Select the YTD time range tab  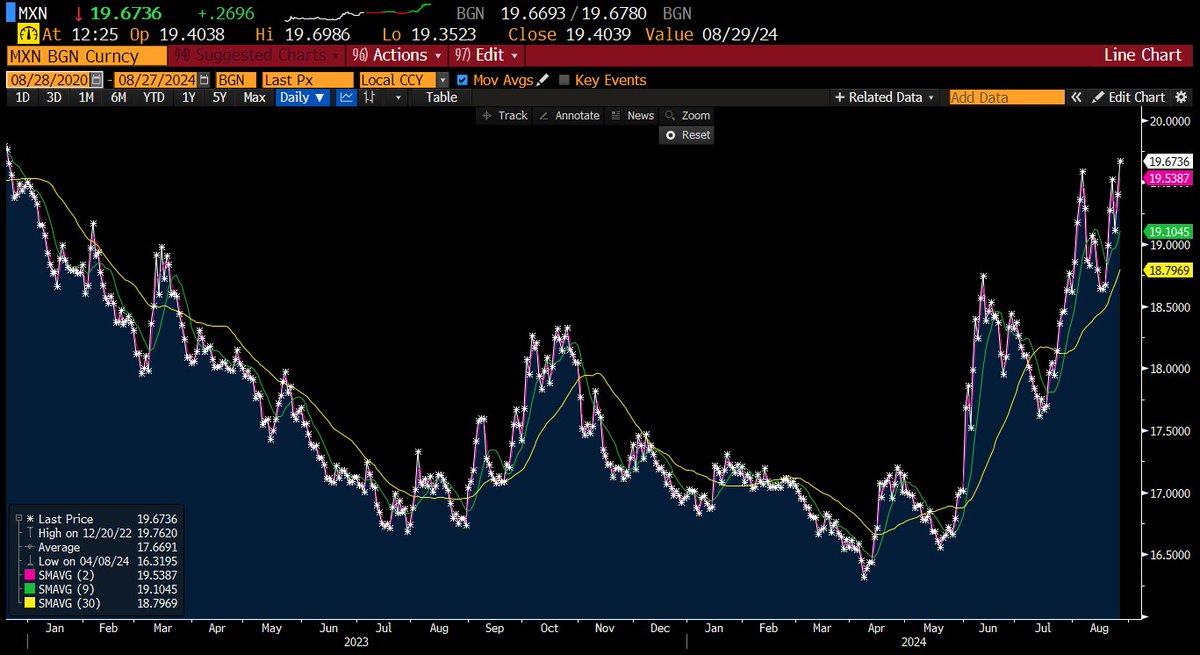153,97
